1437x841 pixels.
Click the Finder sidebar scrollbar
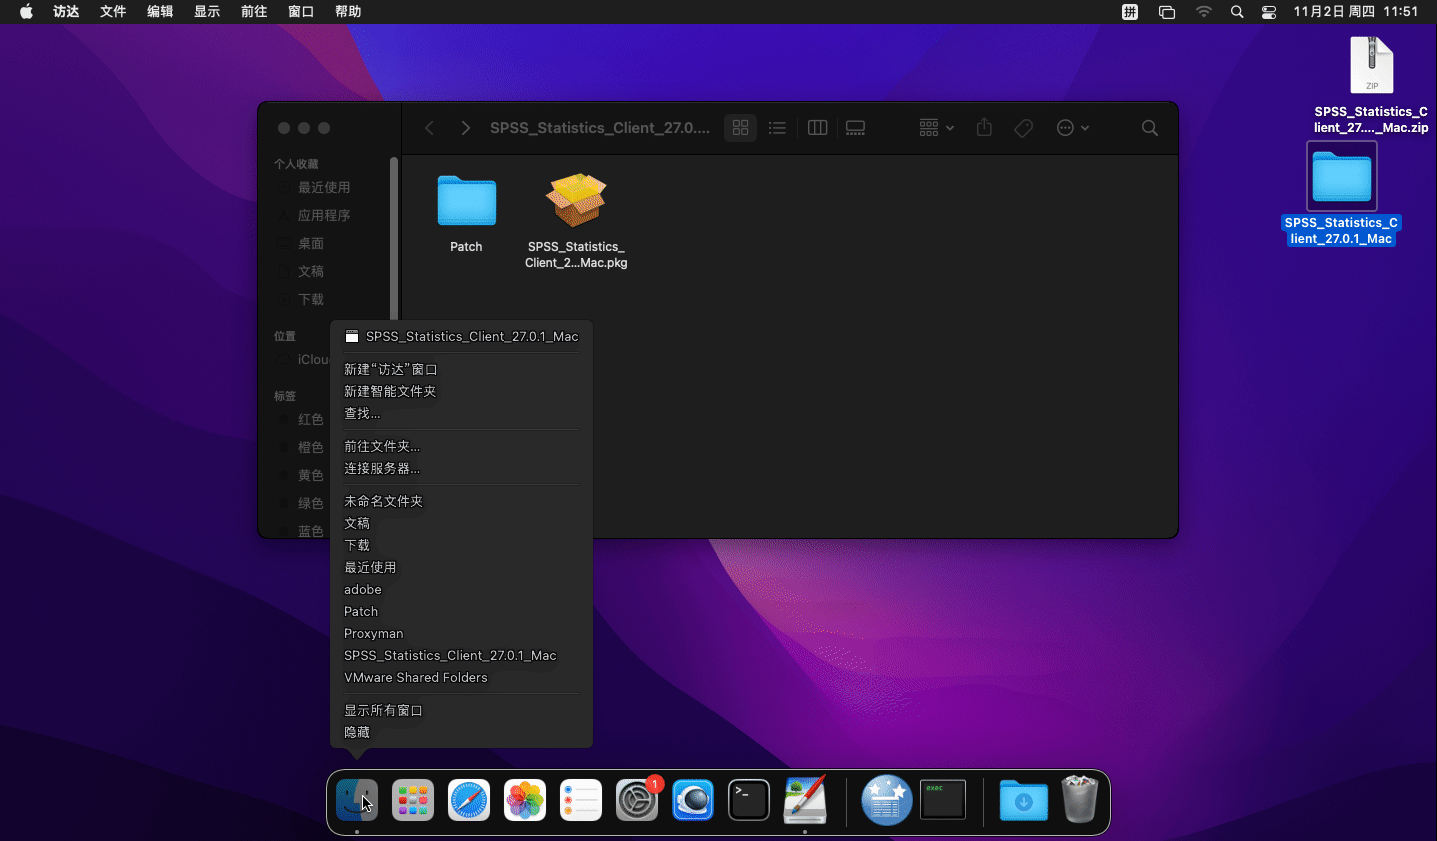pos(394,237)
